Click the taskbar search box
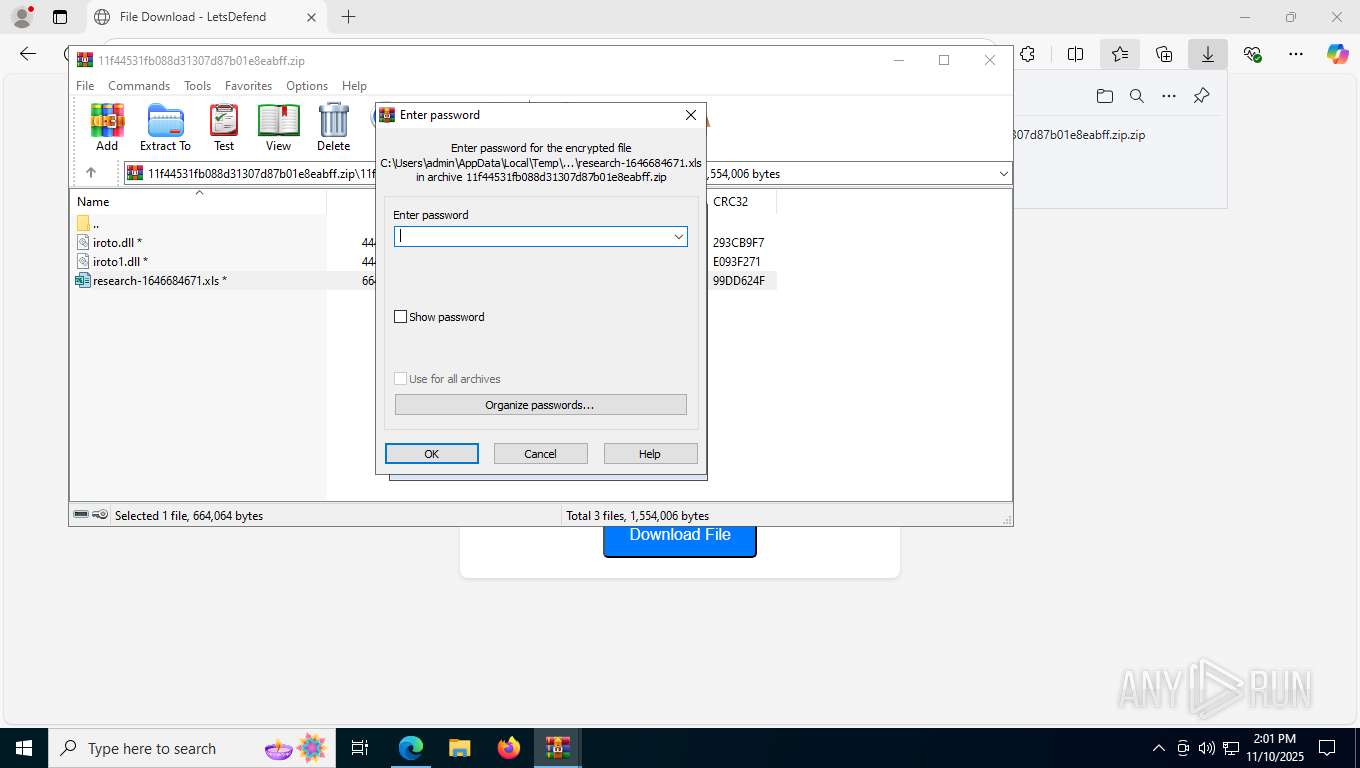 (x=192, y=748)
